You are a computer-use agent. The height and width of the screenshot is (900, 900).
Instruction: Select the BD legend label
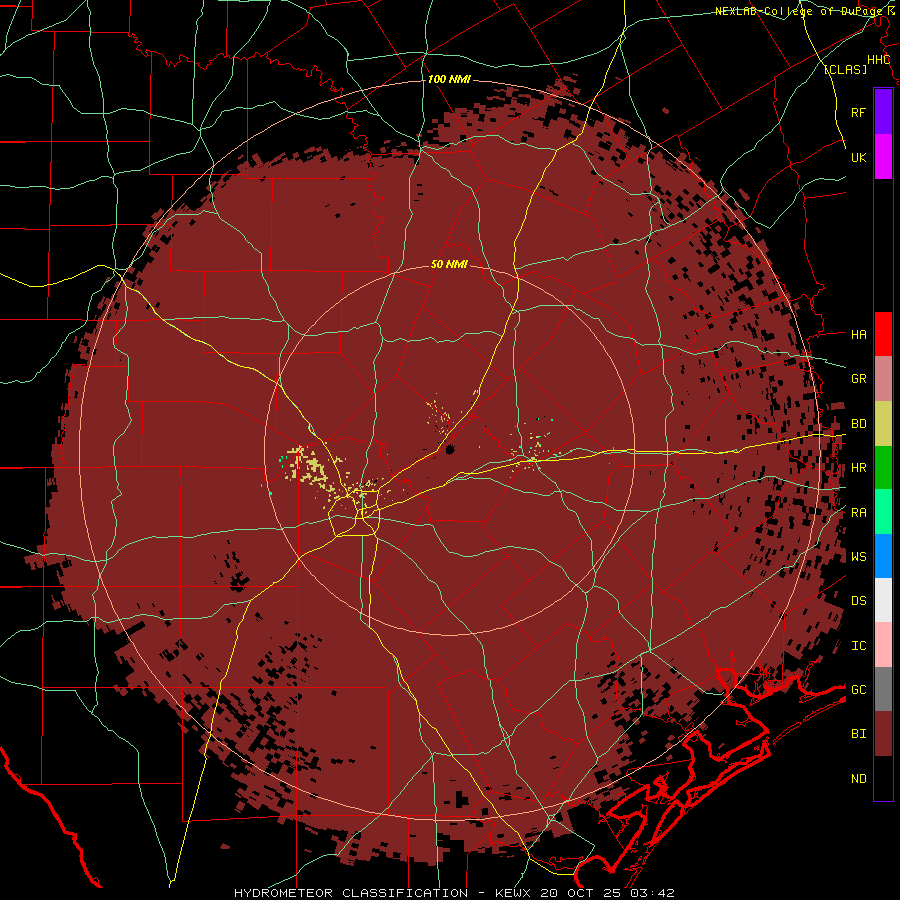[858, 424]
